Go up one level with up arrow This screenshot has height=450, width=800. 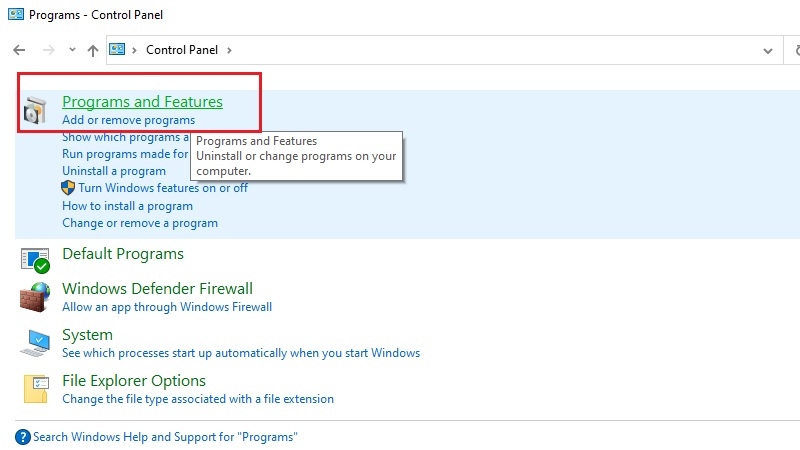tap(92, 51)
